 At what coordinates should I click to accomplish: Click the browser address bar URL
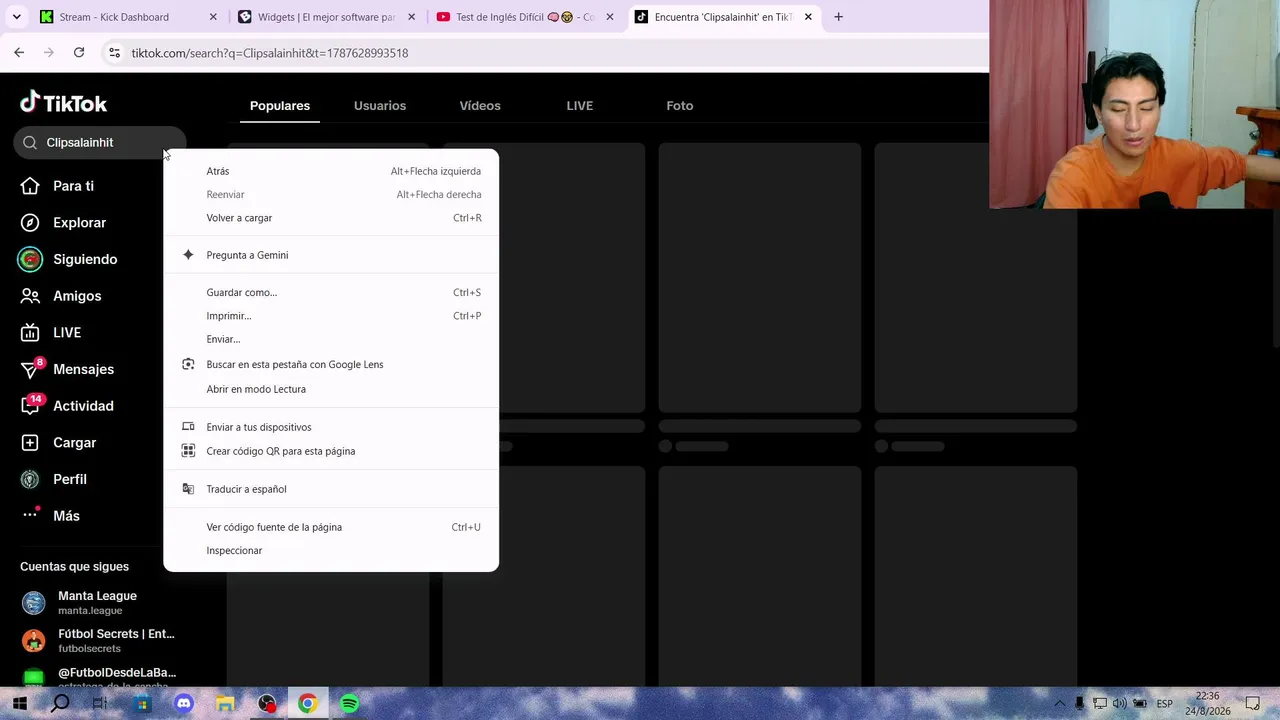(x=270, y=53)
